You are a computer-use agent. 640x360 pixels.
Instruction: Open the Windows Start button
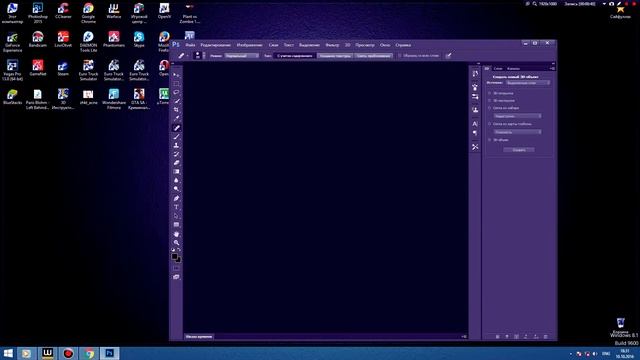[x=8, y=353]
